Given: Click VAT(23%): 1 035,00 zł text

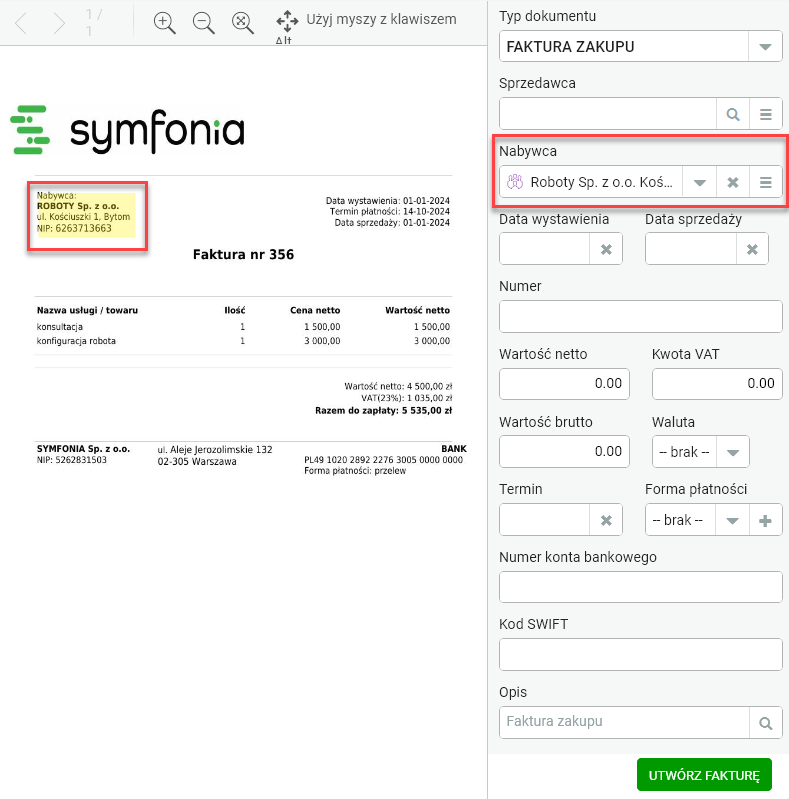Looking at the screenshot, I should pyautogui.click(x=406, y=398).
